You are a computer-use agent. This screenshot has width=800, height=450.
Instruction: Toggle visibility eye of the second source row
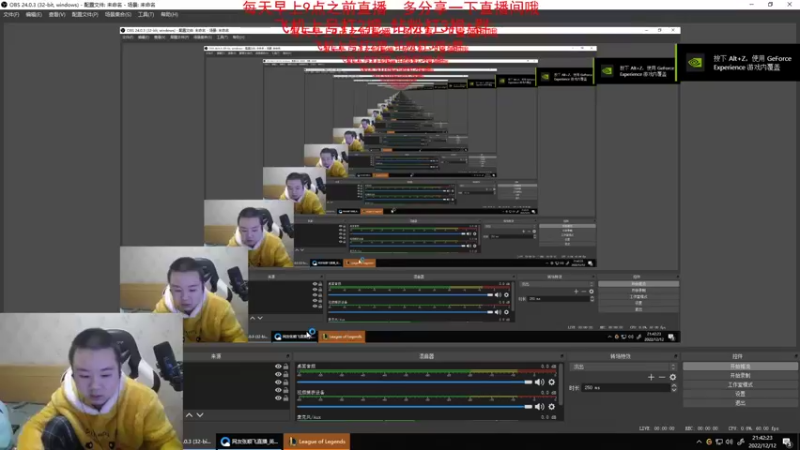[278, 374]
